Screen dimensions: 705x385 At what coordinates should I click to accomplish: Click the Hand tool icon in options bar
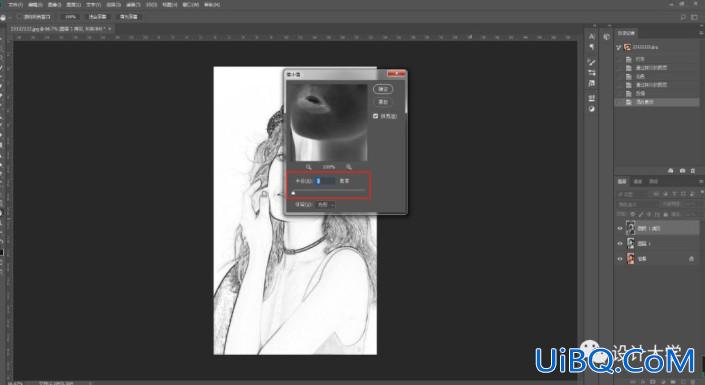point(3,17)
